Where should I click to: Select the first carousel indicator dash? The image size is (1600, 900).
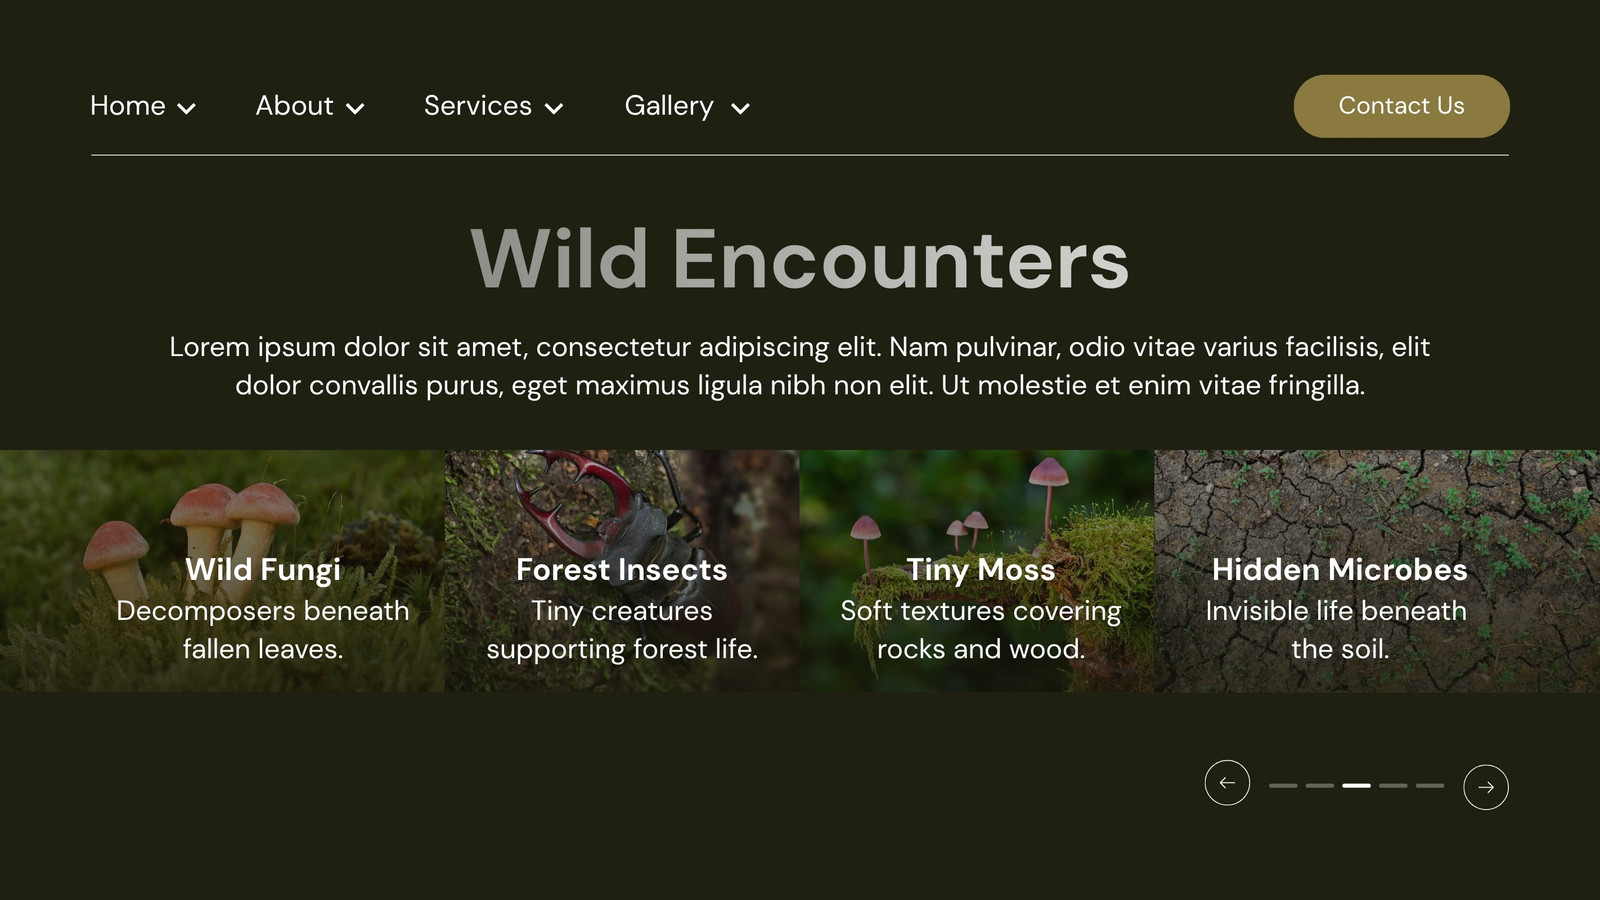[x=1283, y=786]
